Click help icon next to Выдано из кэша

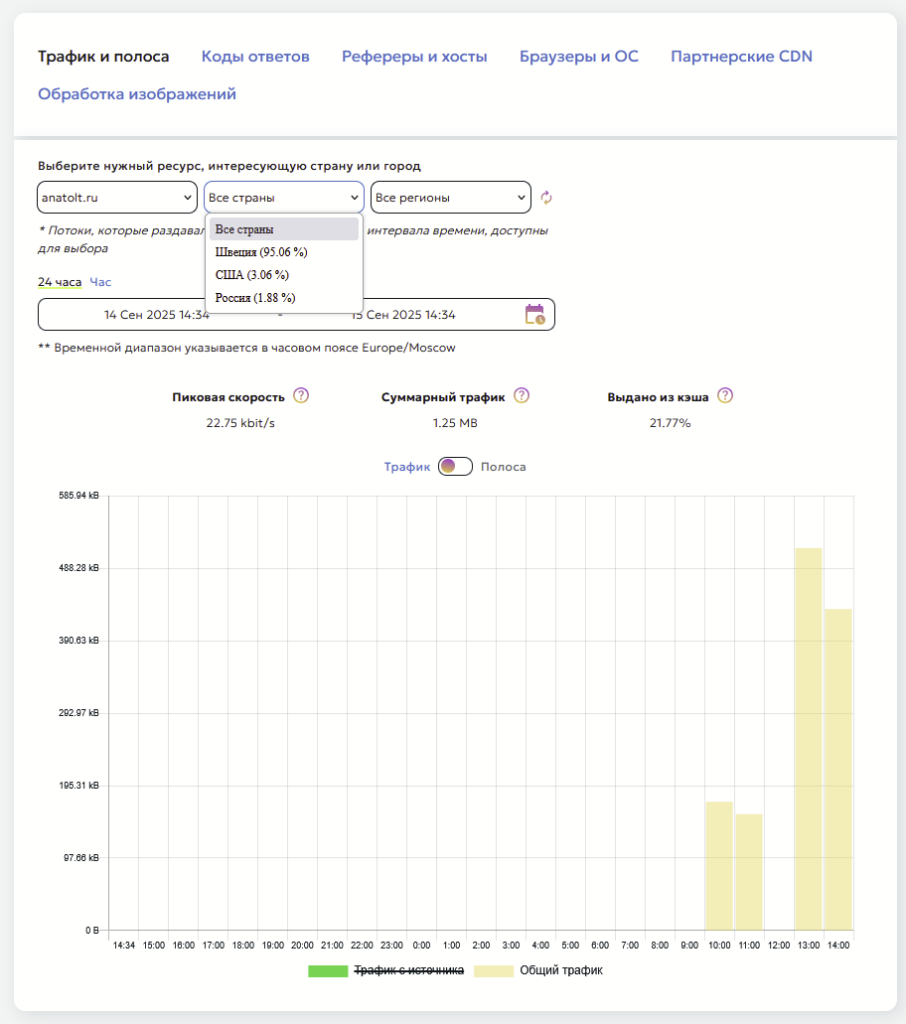pos(725,395)
